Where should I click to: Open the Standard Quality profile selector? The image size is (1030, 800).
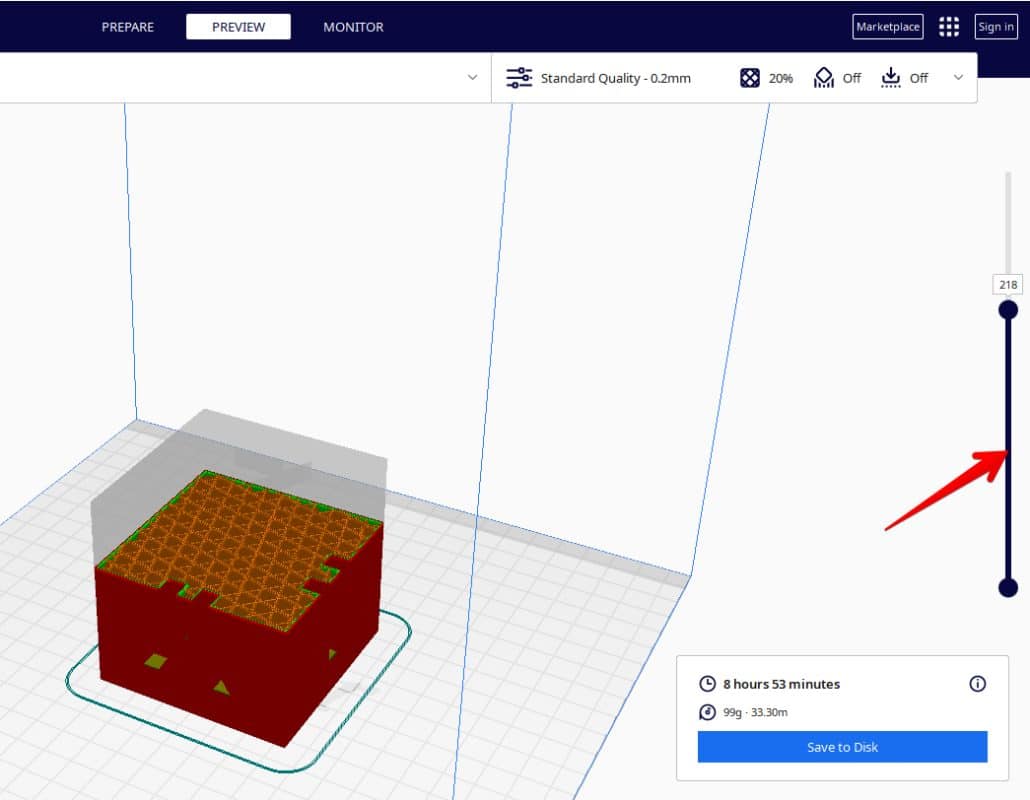617,77
